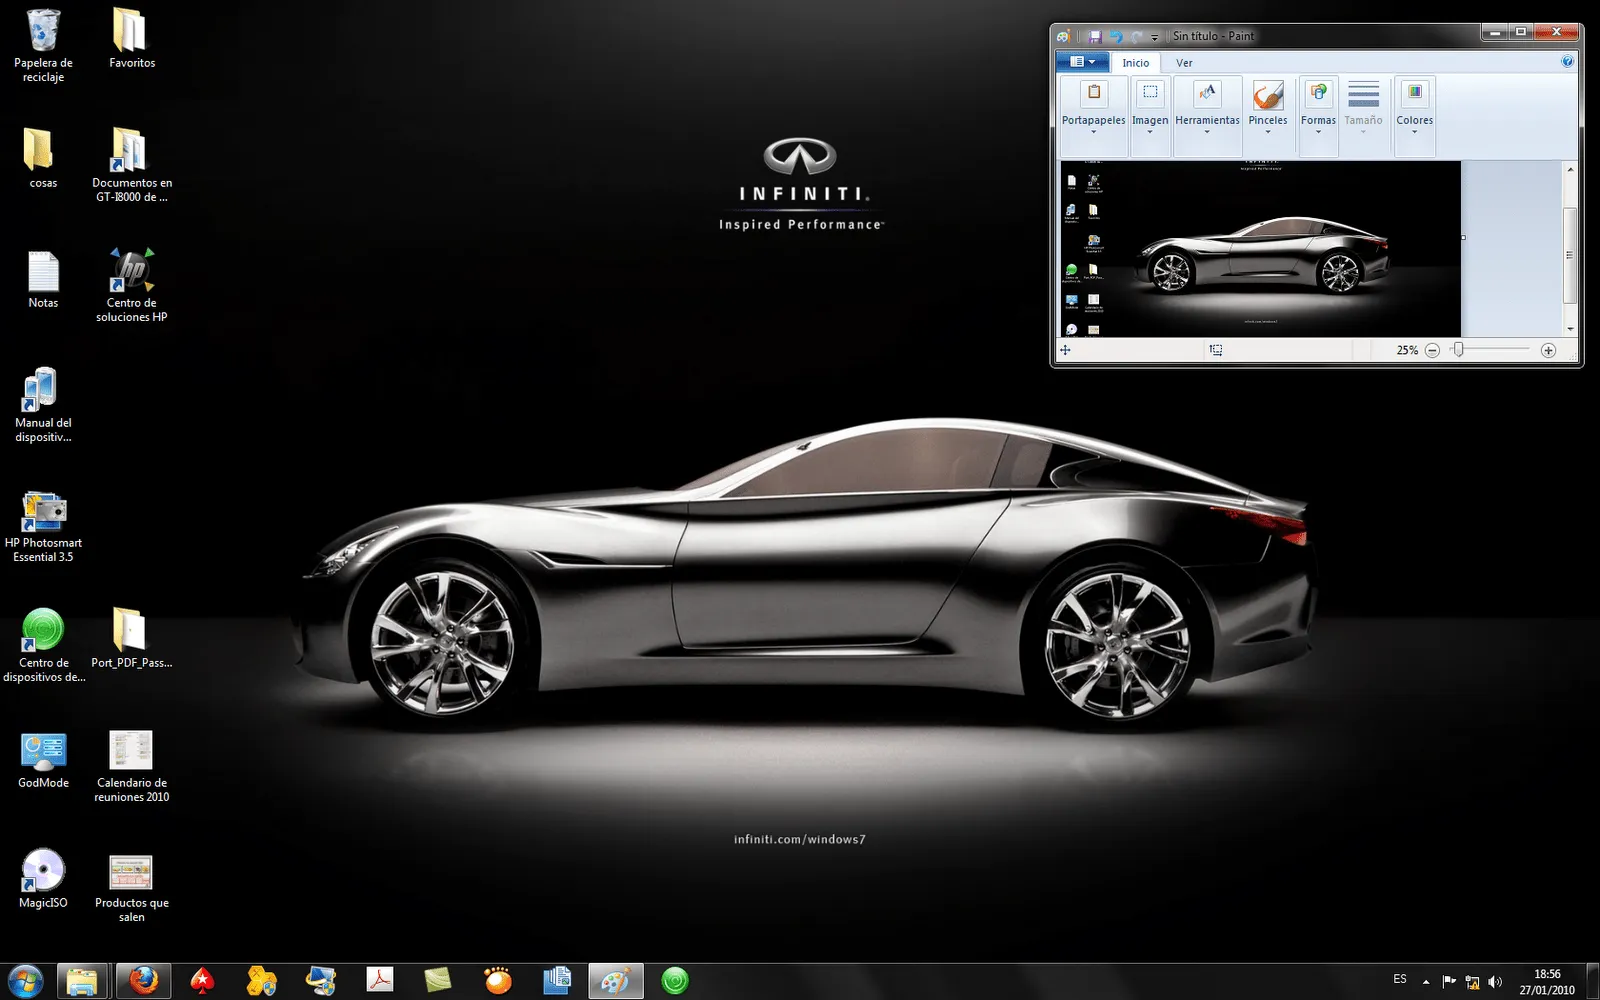Select the Favoritos folder on the desktop
The width and height of the screenshot is (1600, 1000).
click(x=132, y=38)
